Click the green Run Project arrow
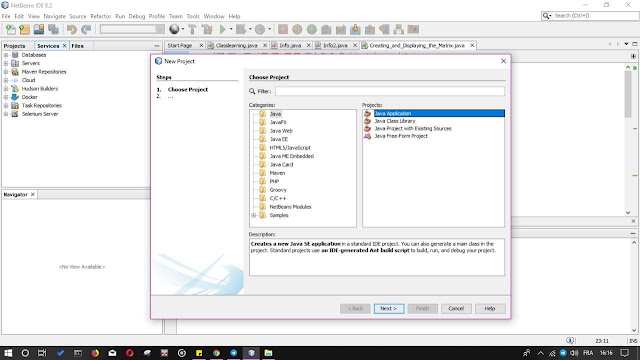 [x=222, y=29]
